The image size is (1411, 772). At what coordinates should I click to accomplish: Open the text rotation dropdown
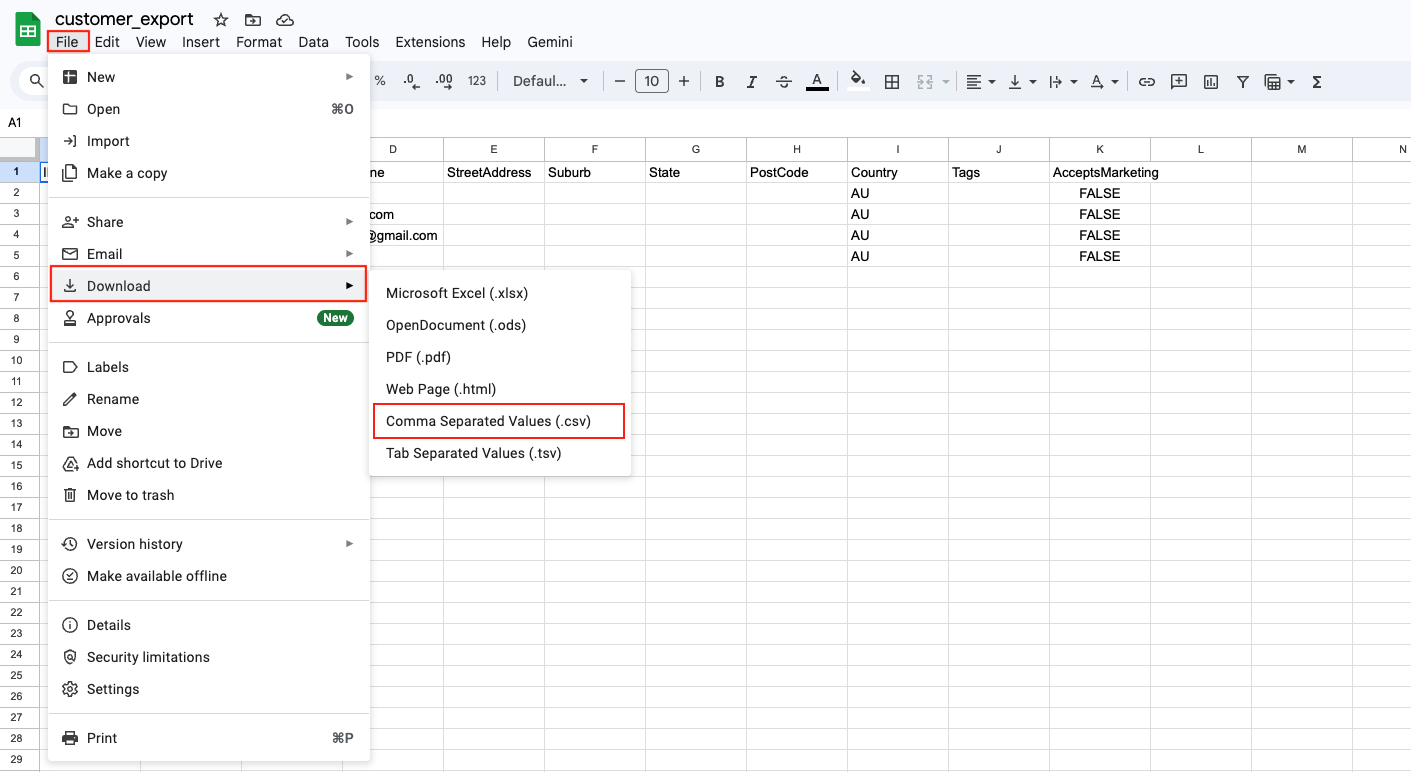[x=1103, y=81]
